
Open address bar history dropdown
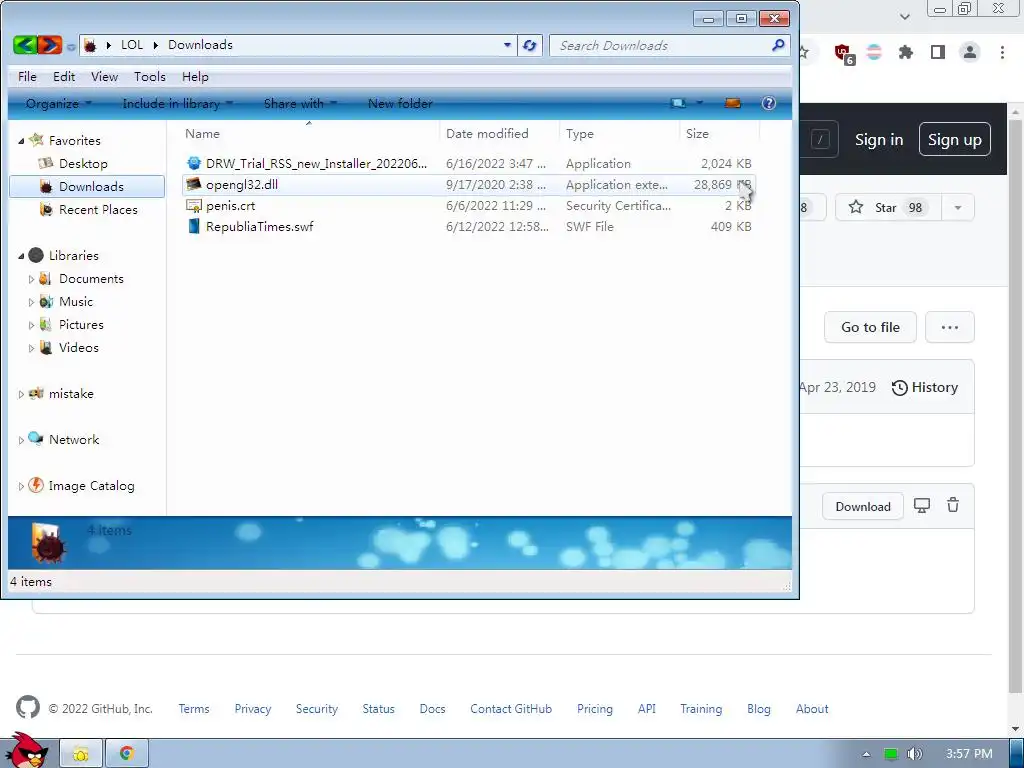(x=507, y=45)
